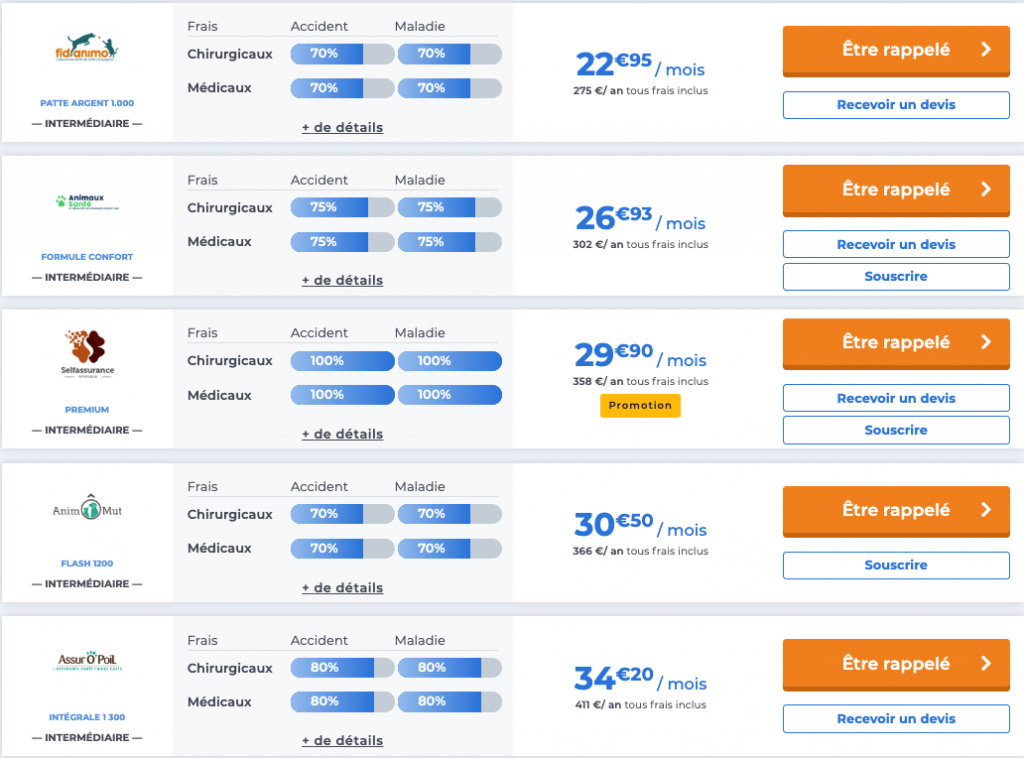Expand '+ de détails' for Flash 1200
1024x758 pixels.
[342, 588]
